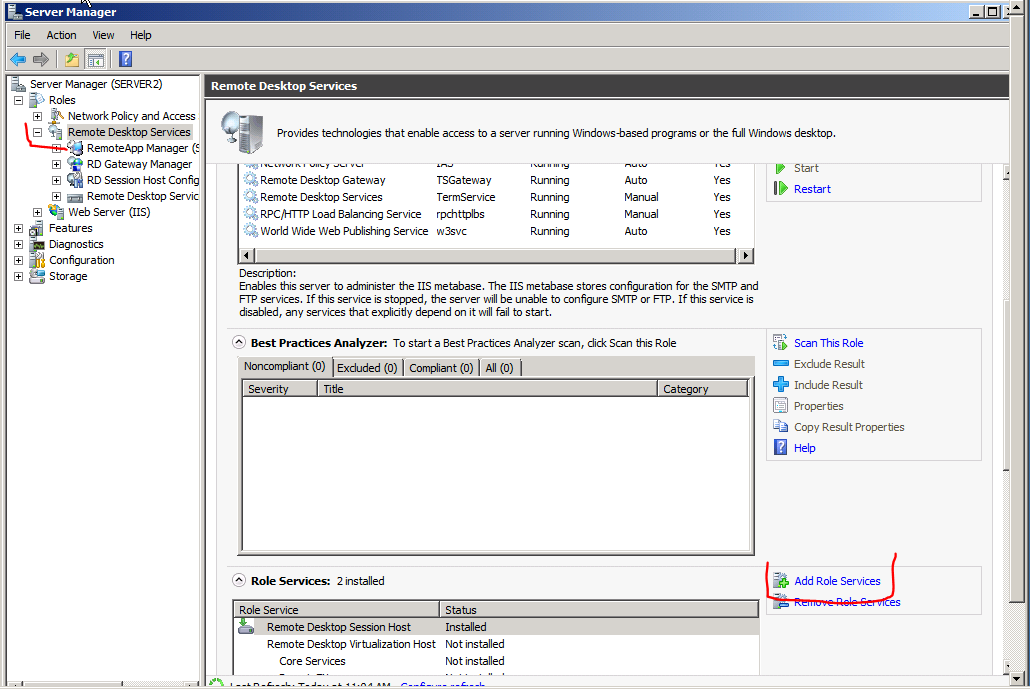Open the Action menu
Screen dimensions: 1030x689
click(x=61, y=35)
